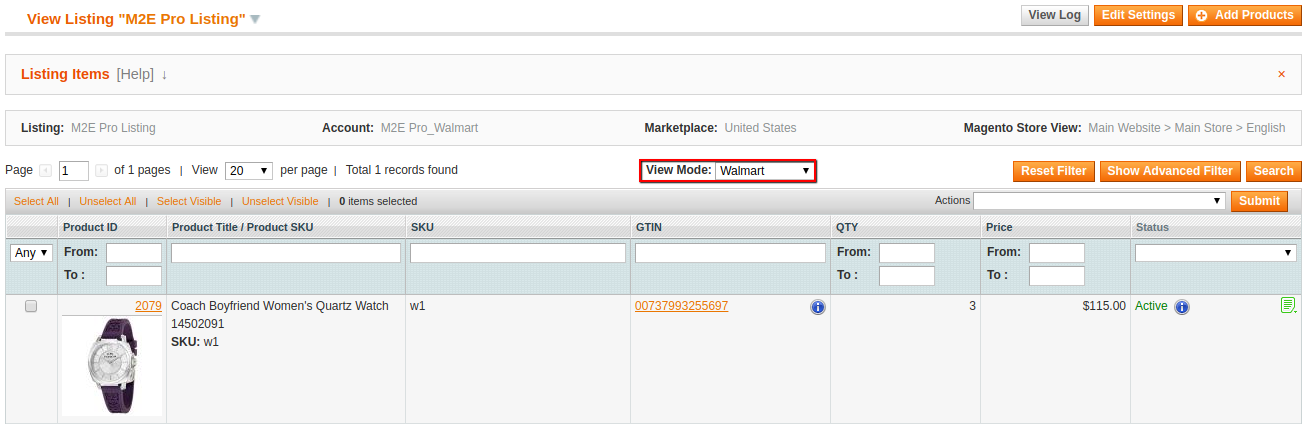
Task: Click the Select All link
Action: coord(36,201)
